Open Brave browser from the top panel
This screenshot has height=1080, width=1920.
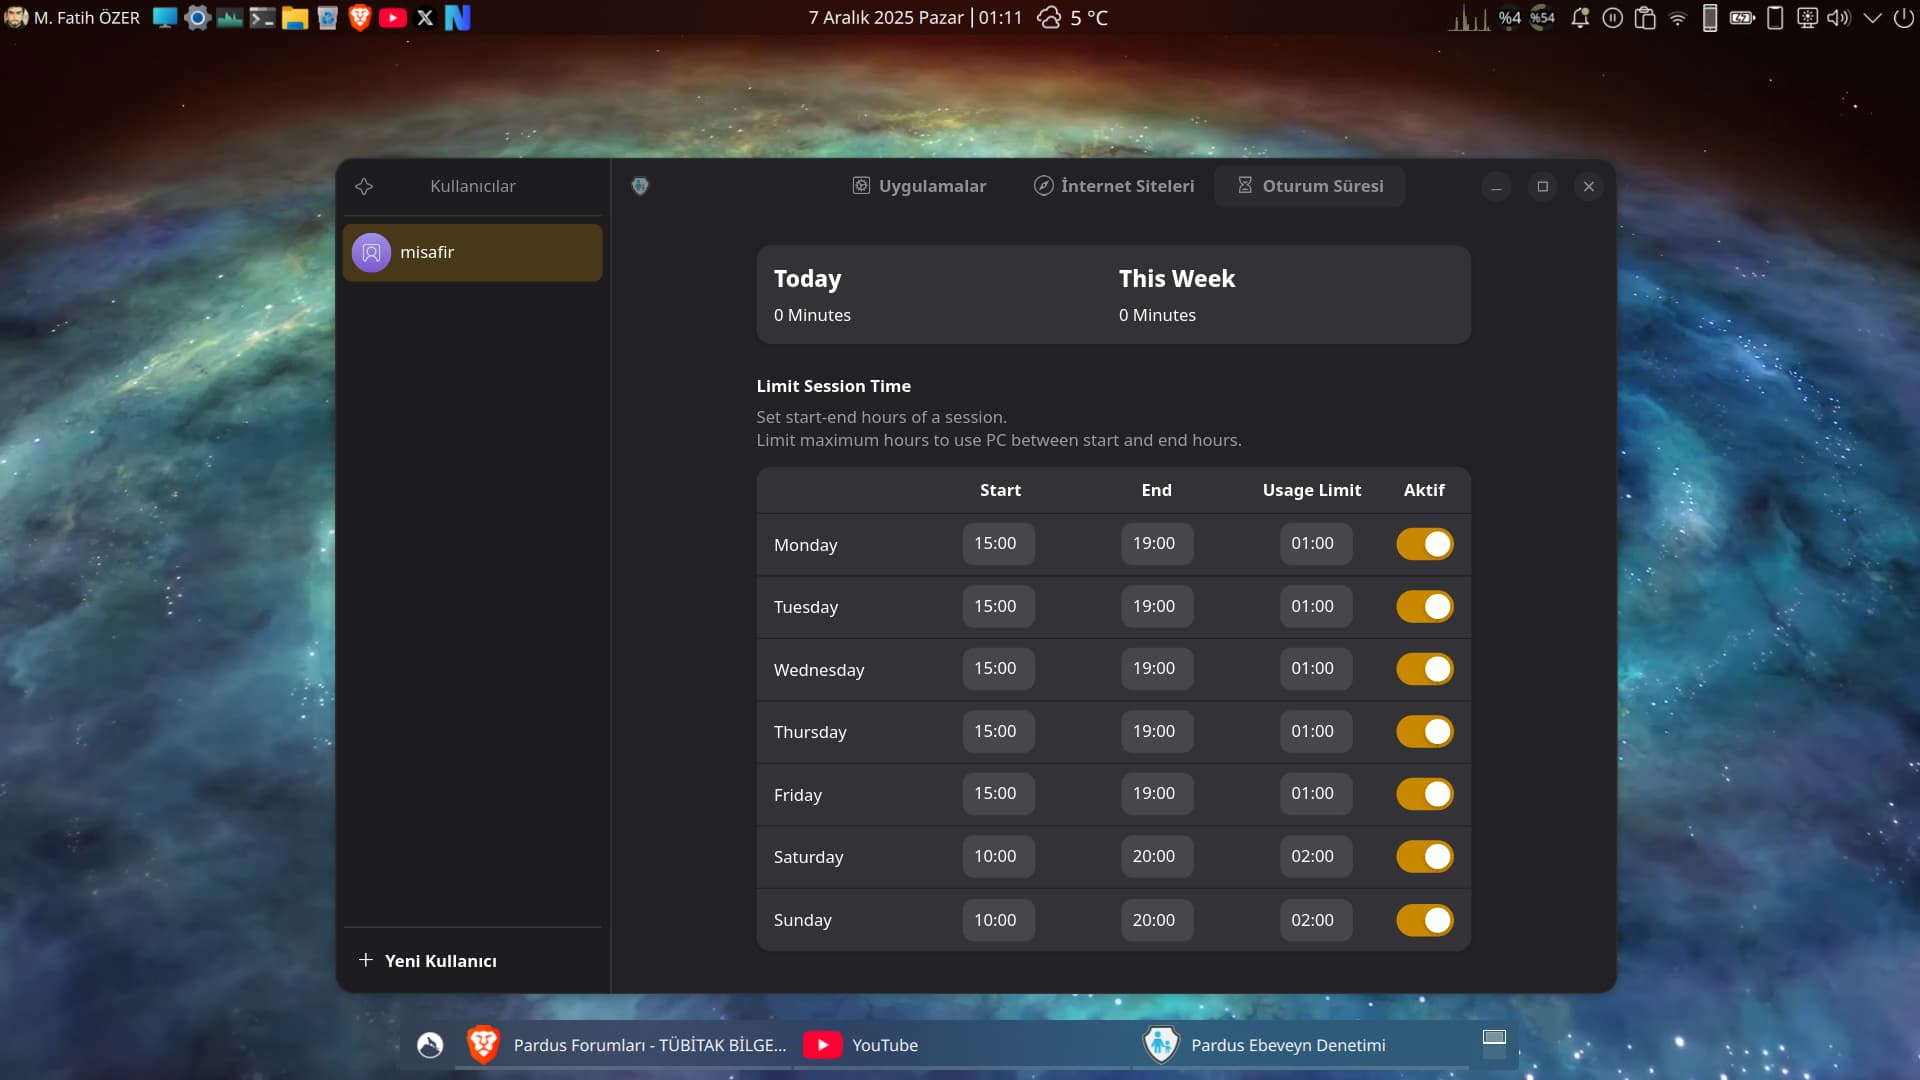(360, 17)
